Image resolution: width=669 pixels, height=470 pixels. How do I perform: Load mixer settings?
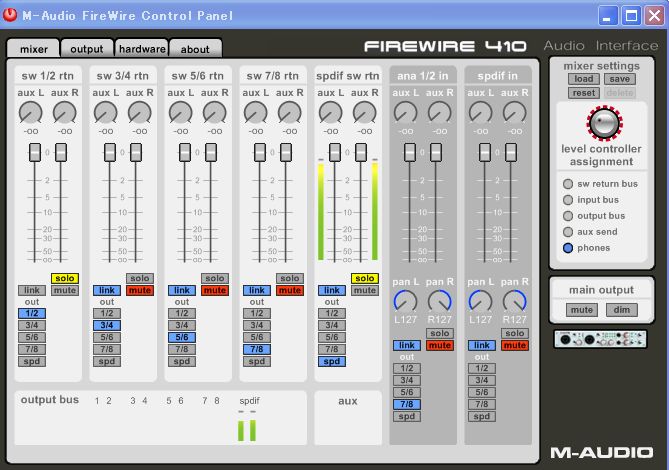pyautogui.click(x=584, y=79)
